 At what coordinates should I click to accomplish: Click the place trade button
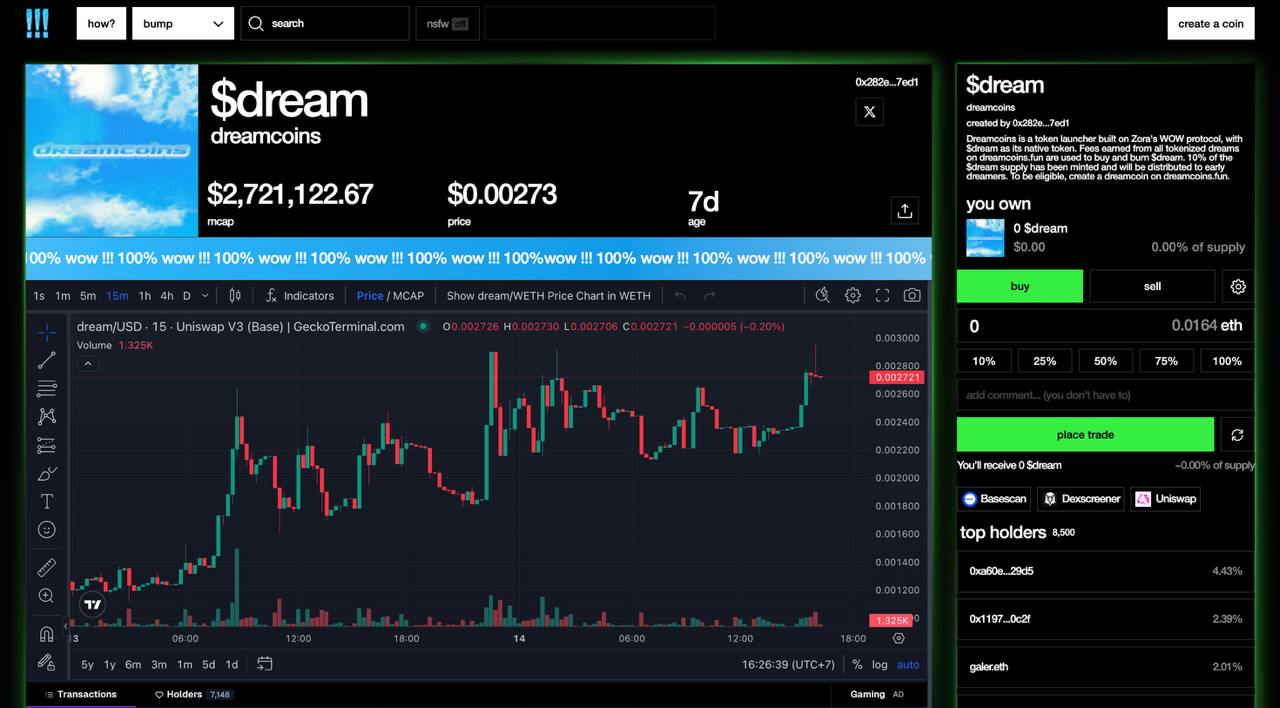tap(1085, 435)
